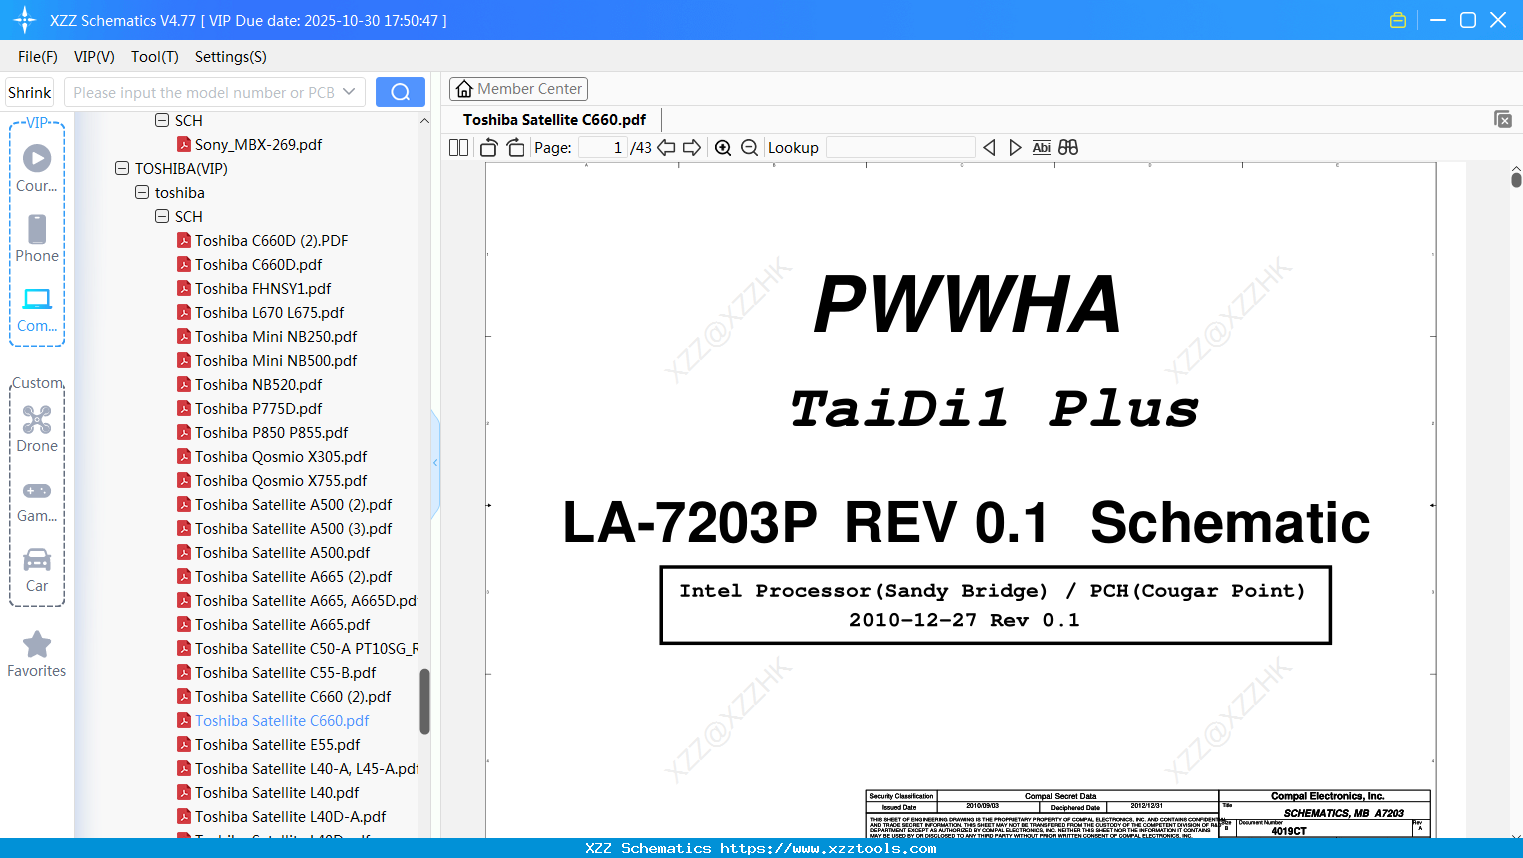The height and width of the screenshot is (858, 1523).
Task: Open the Member Center home button
Action: point(518,89)
